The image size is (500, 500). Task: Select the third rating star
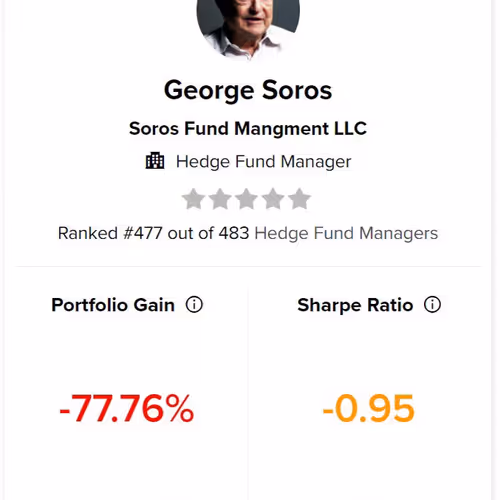pyautogui.click(x=246, y=199)
